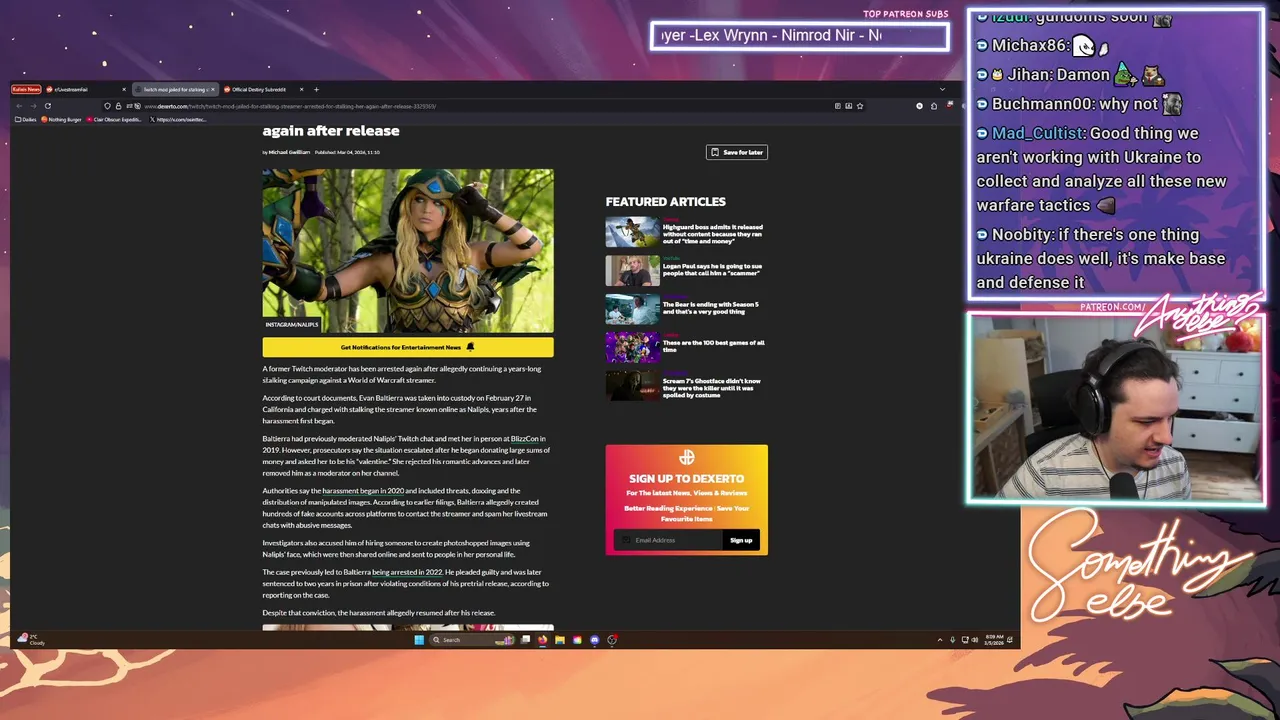
Task: Open The Bear is ending article
Action: (711, 308)
